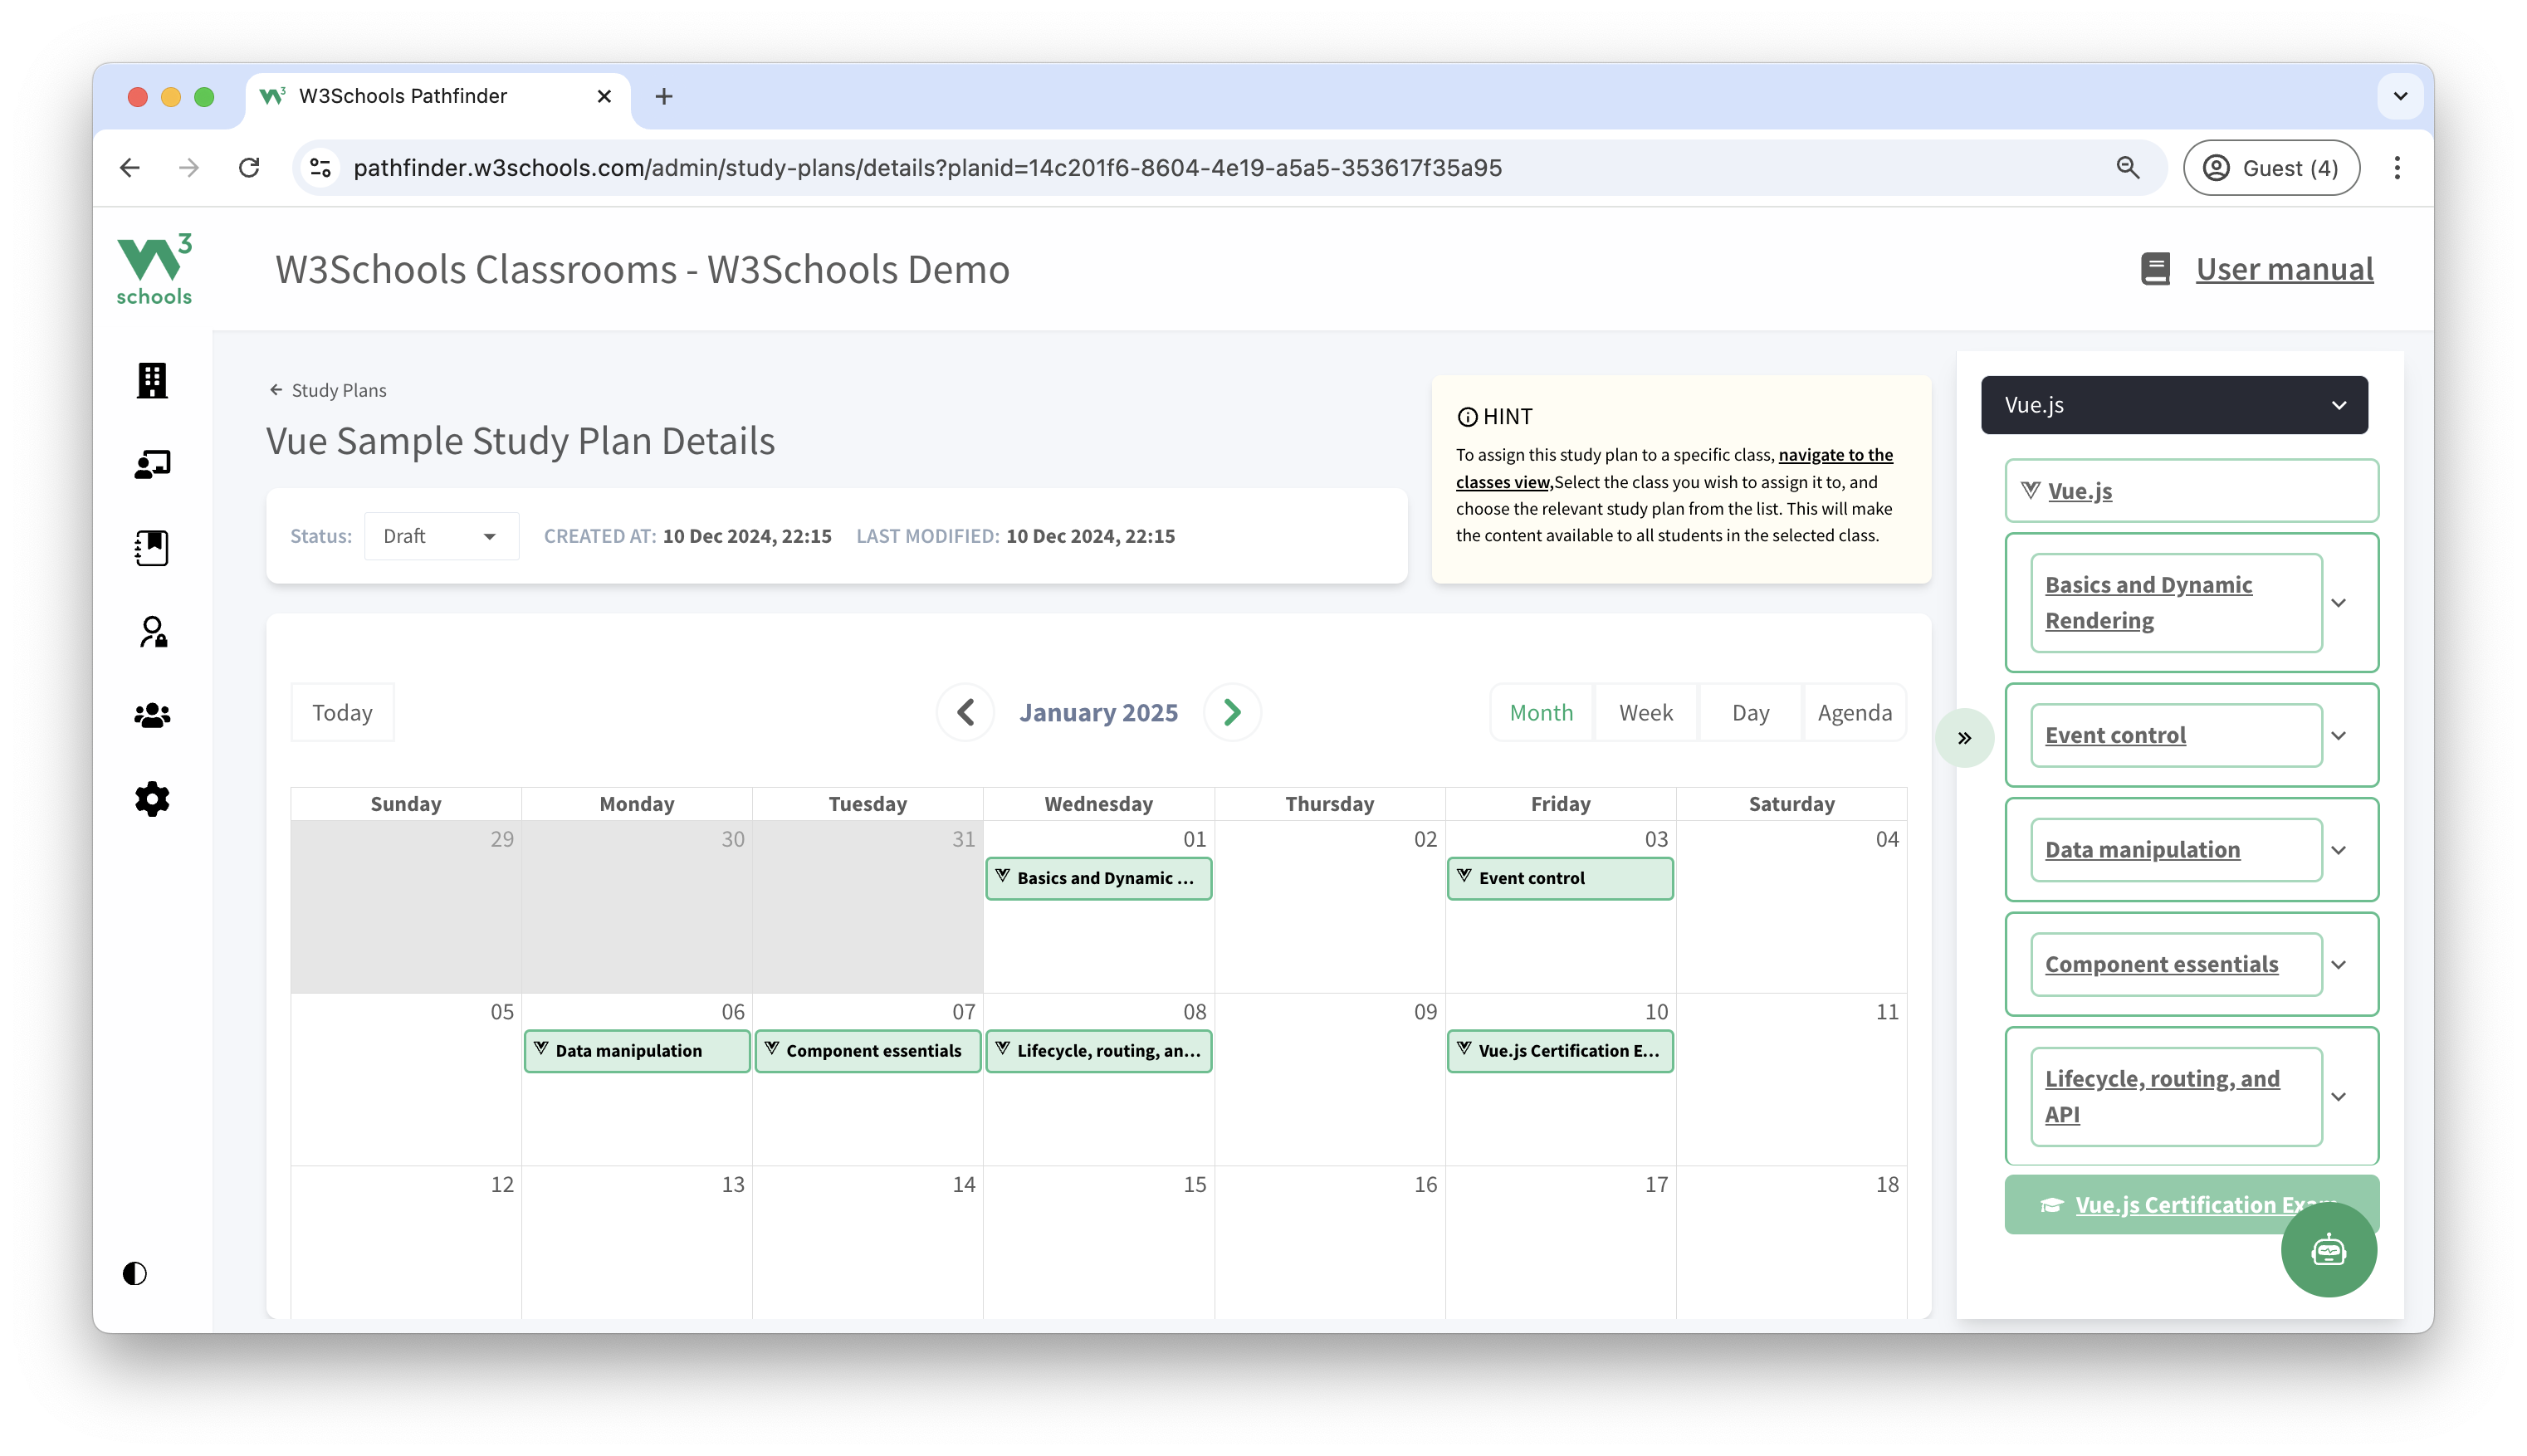This screenshot has height=1456, width=2527.
Task: Switch calendar to Week view
Action: (1645, 713)
